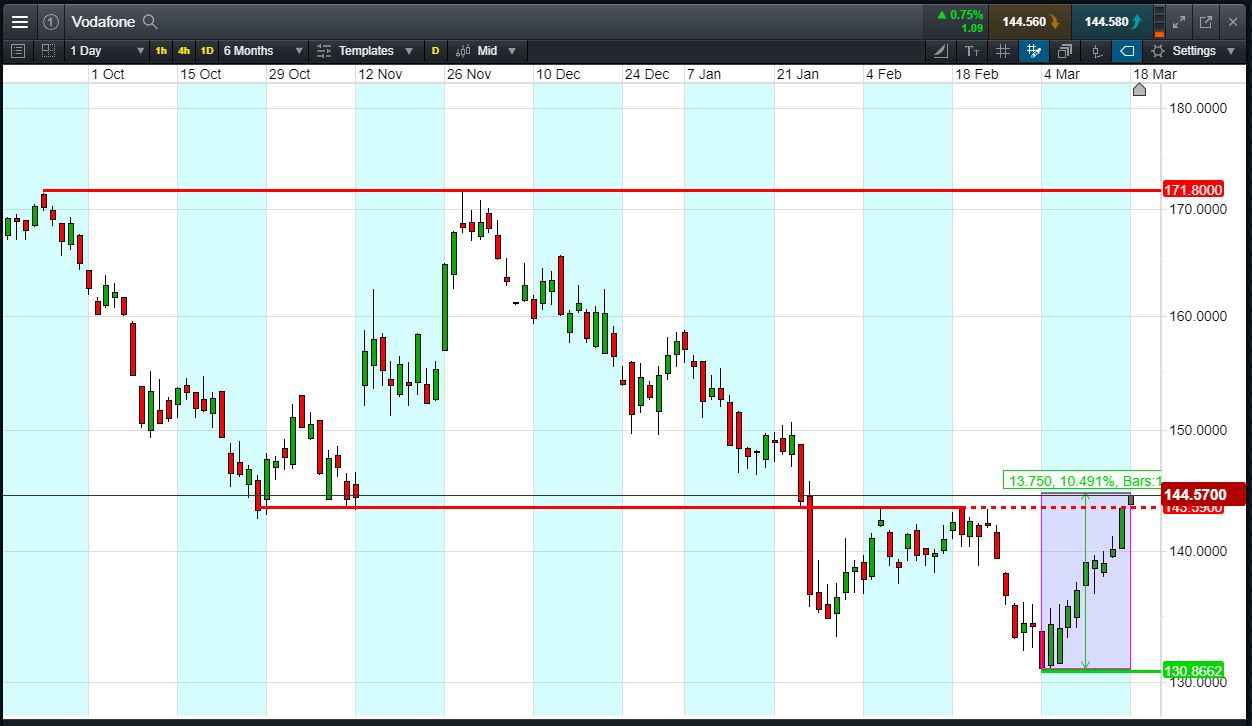Image resolution: width=1252 pixels, height=726 pixels.
Task: Open the 6 Months range dropdown
Action: [263, 50]
